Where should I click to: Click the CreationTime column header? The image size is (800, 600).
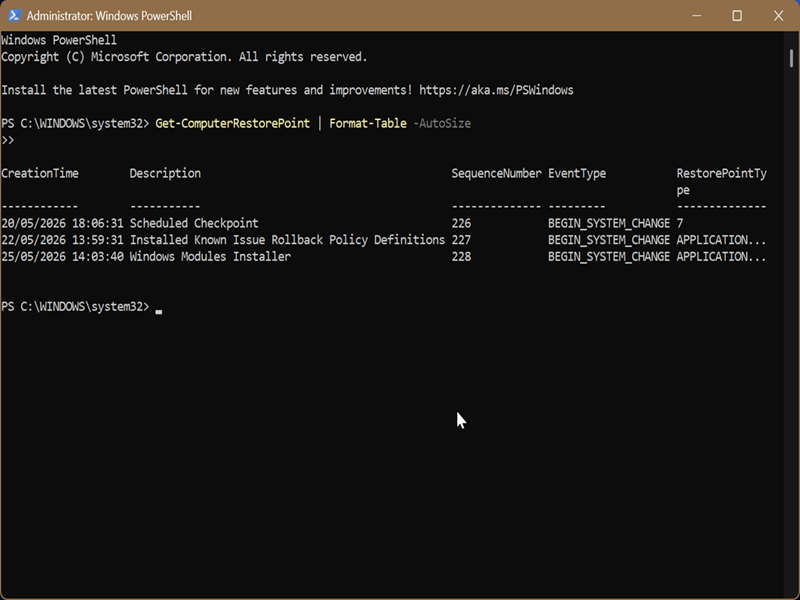tap(40, 173)
